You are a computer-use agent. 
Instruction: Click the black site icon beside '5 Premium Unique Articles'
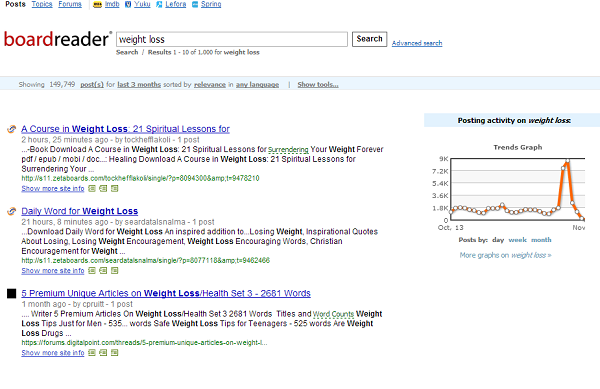pyautogui.click(x=11, y=293)
